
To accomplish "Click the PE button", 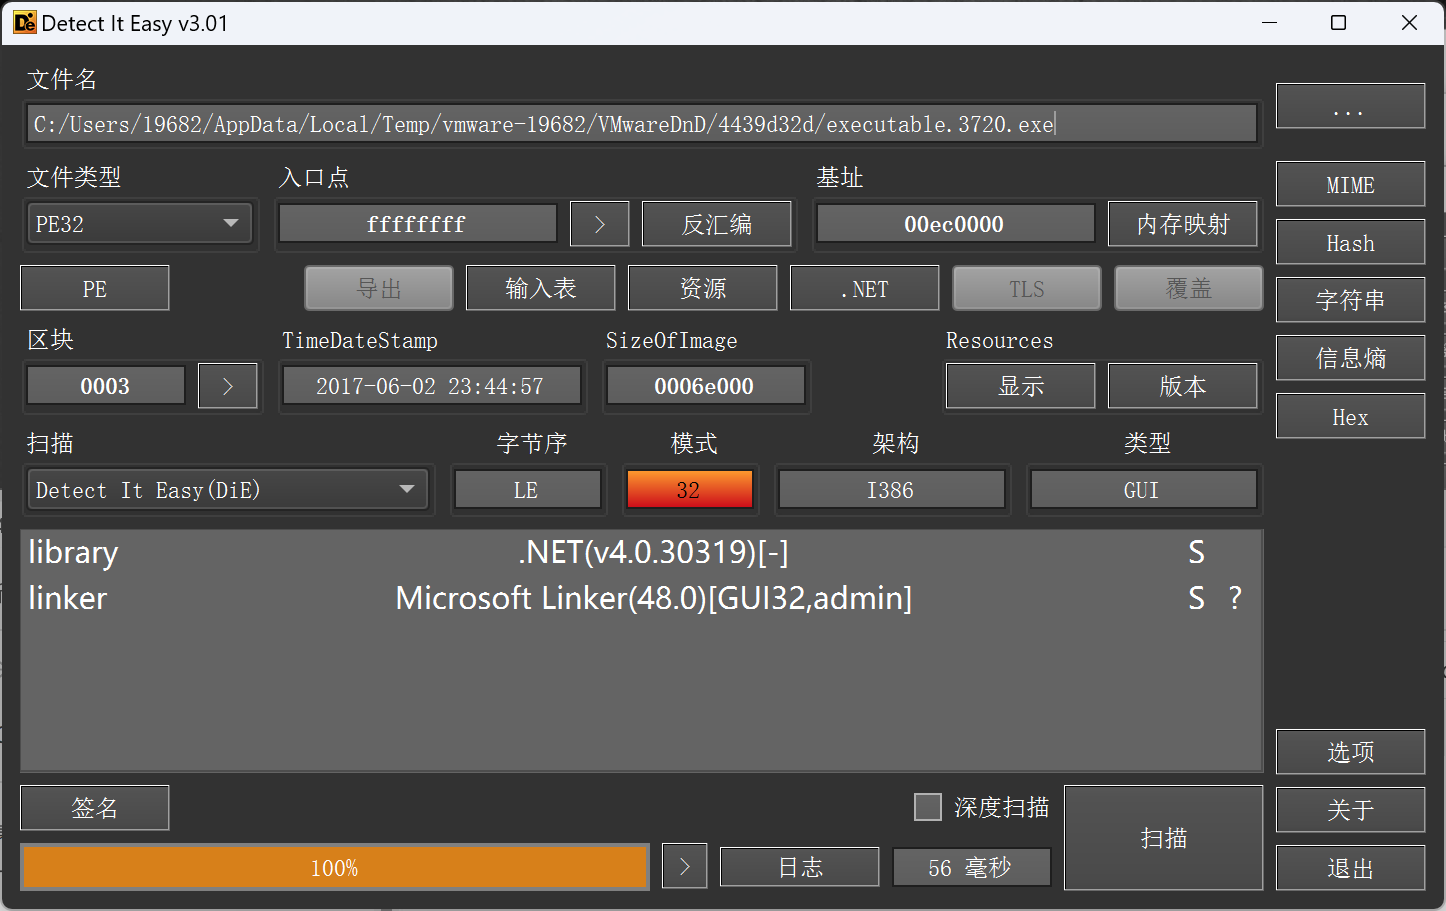I will coord(95,288).
